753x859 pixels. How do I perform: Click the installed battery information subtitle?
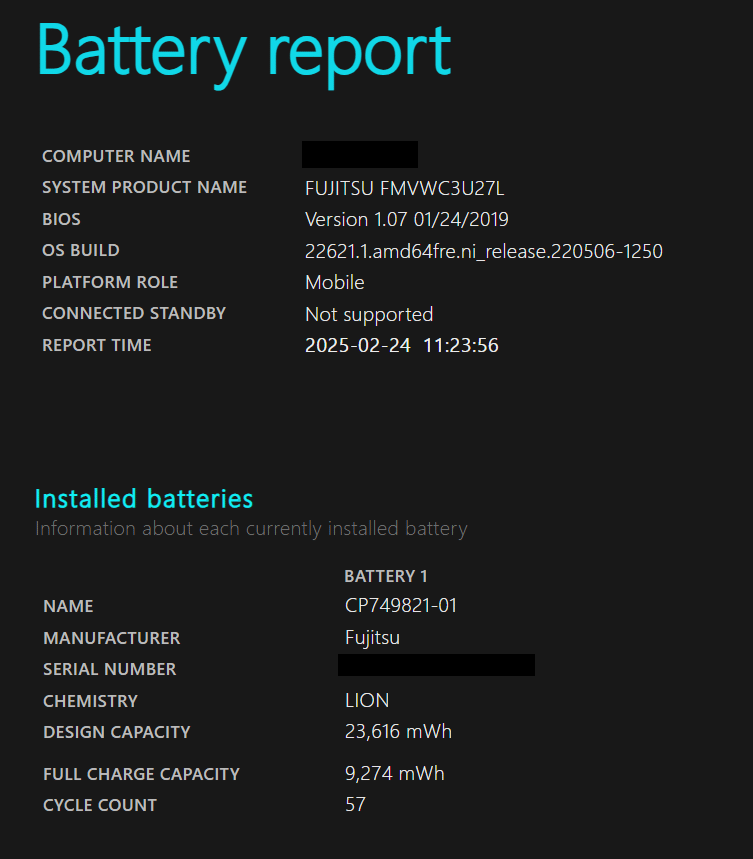(x=251, y=528)
